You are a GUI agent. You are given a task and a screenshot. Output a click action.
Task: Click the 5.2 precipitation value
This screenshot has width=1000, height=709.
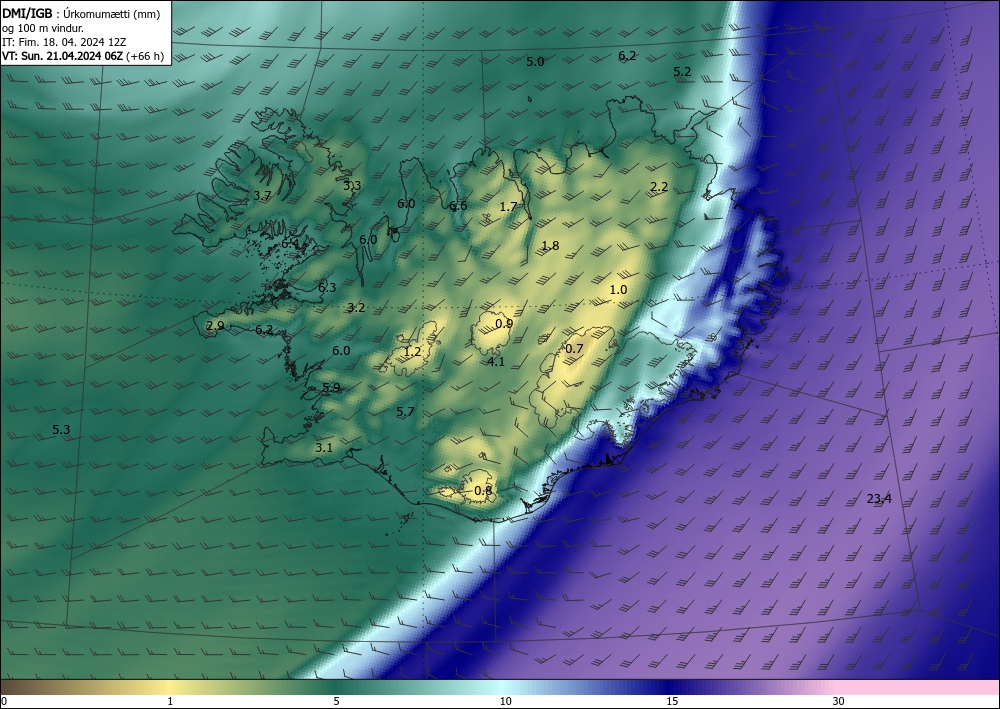682,71
